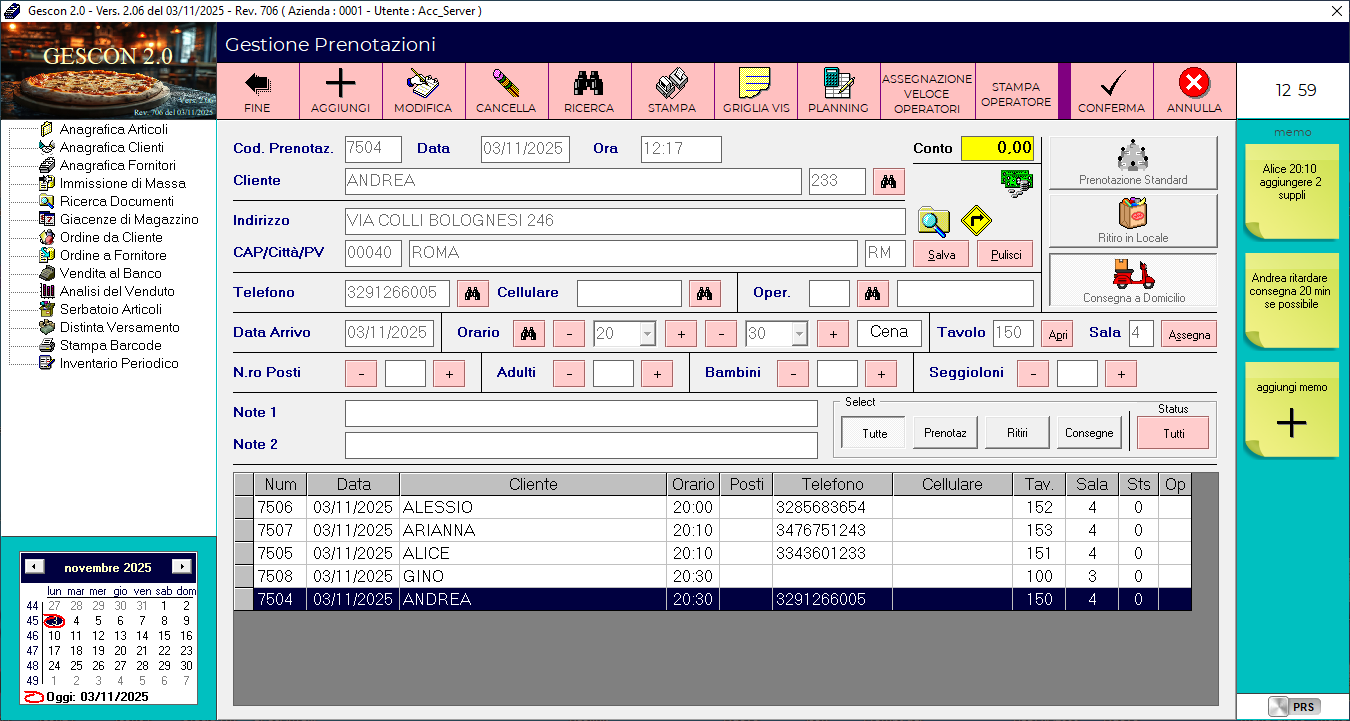
Task: Click the CANCELLA toolbar icon
Action: (x=506, y=91)
